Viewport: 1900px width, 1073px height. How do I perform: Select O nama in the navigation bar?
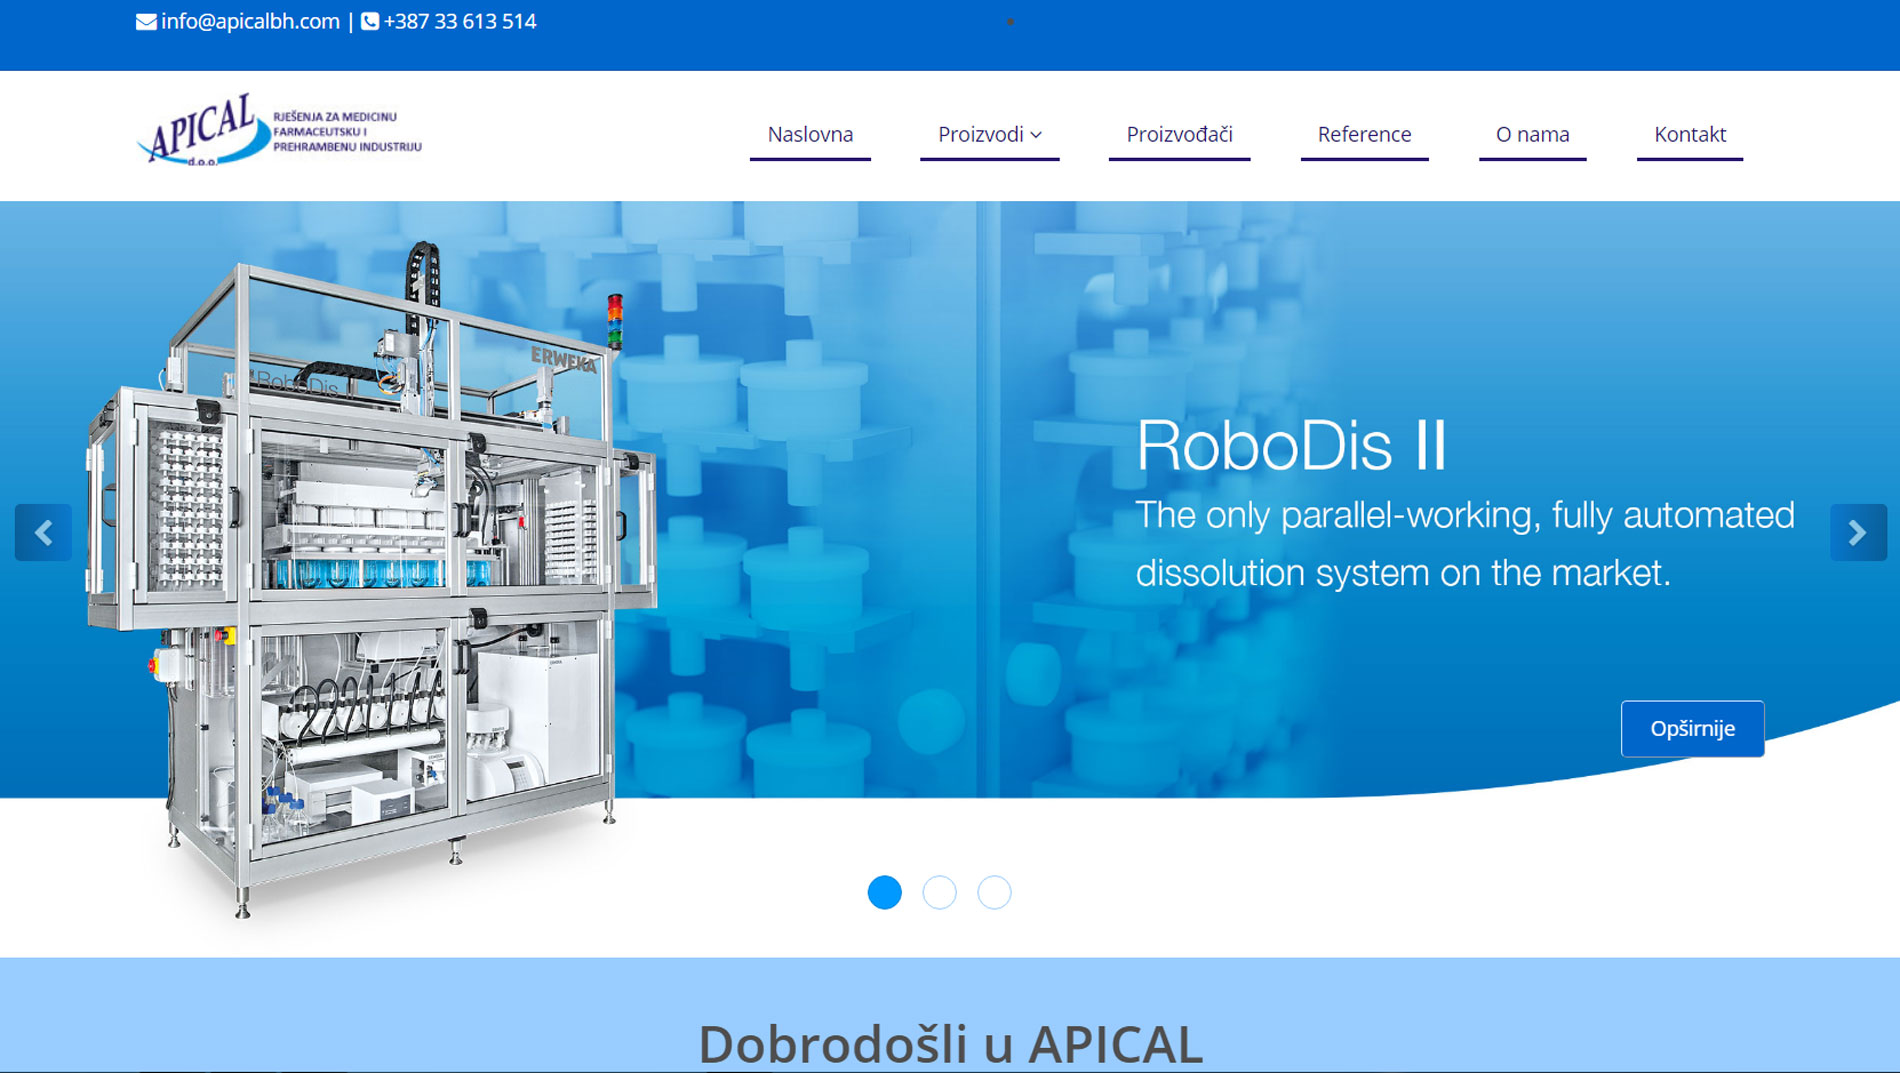tap(1532, 134)
